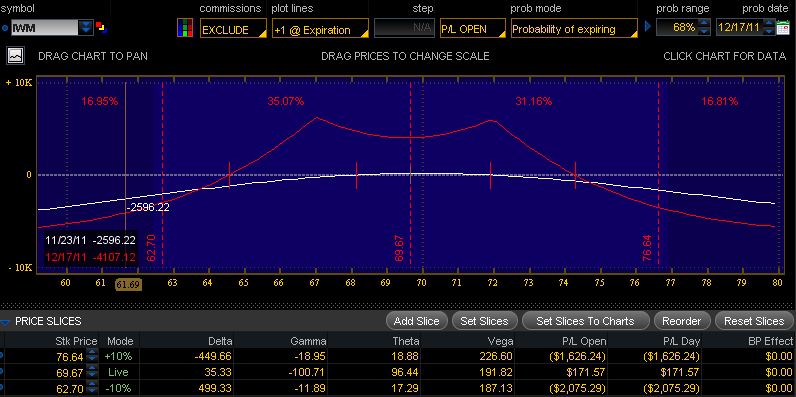Increase prob range above 68% with up arrow
The image size is (796, 397).
(704, 23)
